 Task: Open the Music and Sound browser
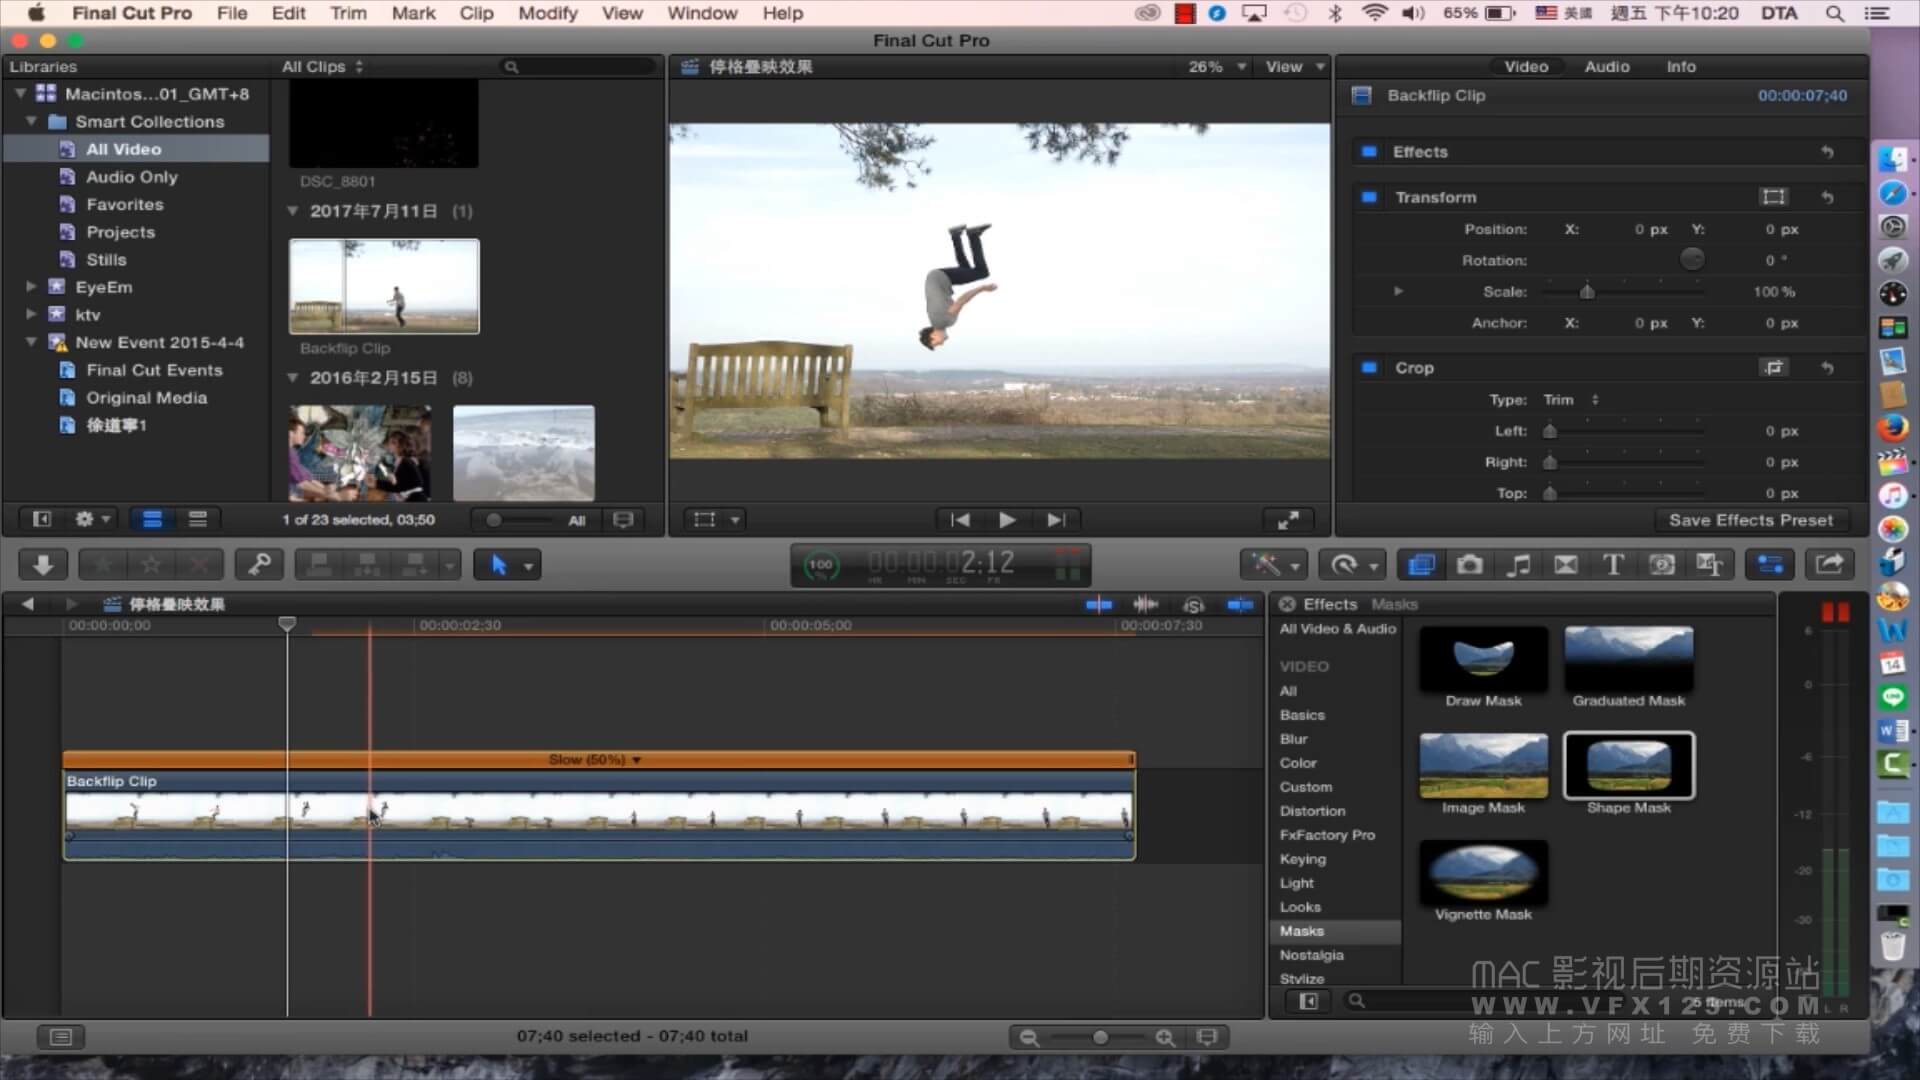point(1518,565)
